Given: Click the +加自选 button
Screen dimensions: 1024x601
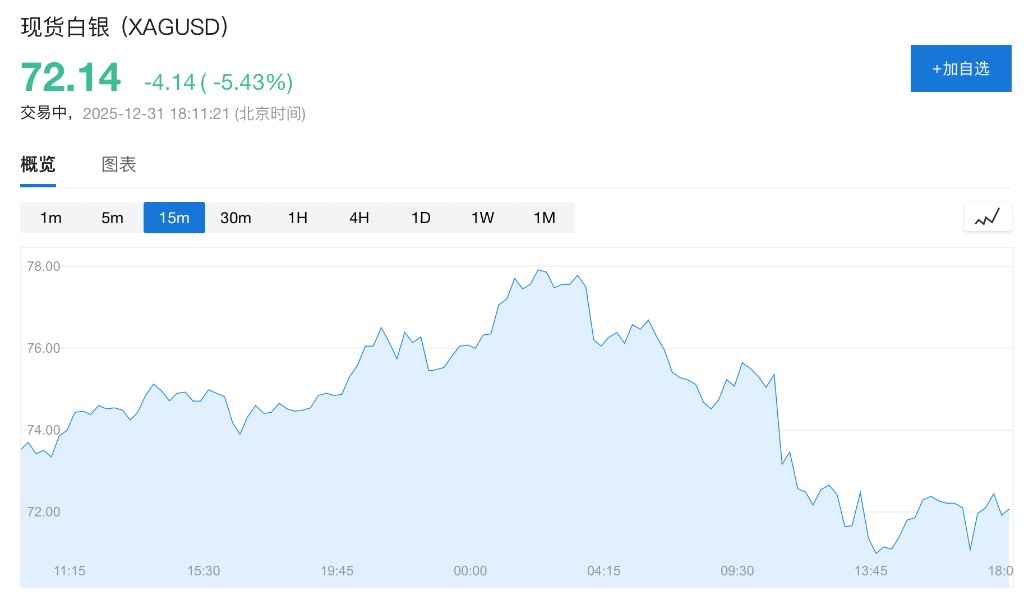Looking at the screenshot, I should [960, 69].
